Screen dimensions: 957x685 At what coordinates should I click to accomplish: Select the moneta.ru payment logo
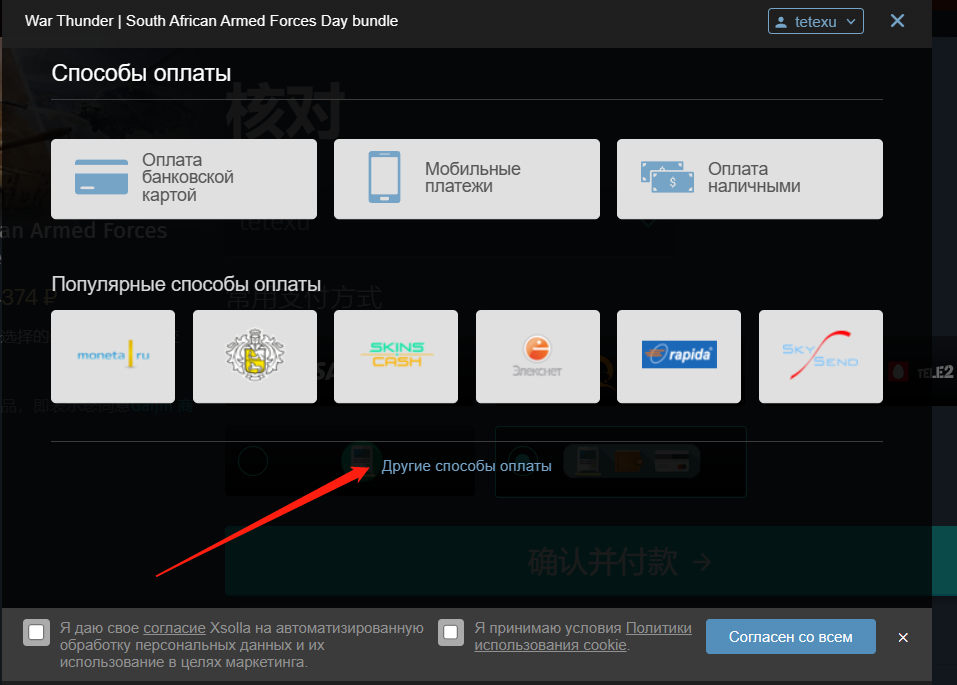pyautogui.click(x=113, y=357)
